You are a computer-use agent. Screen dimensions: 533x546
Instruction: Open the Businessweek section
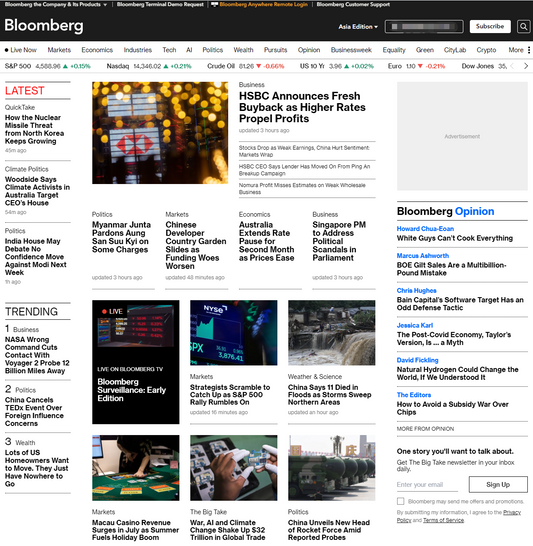(351, 50)
